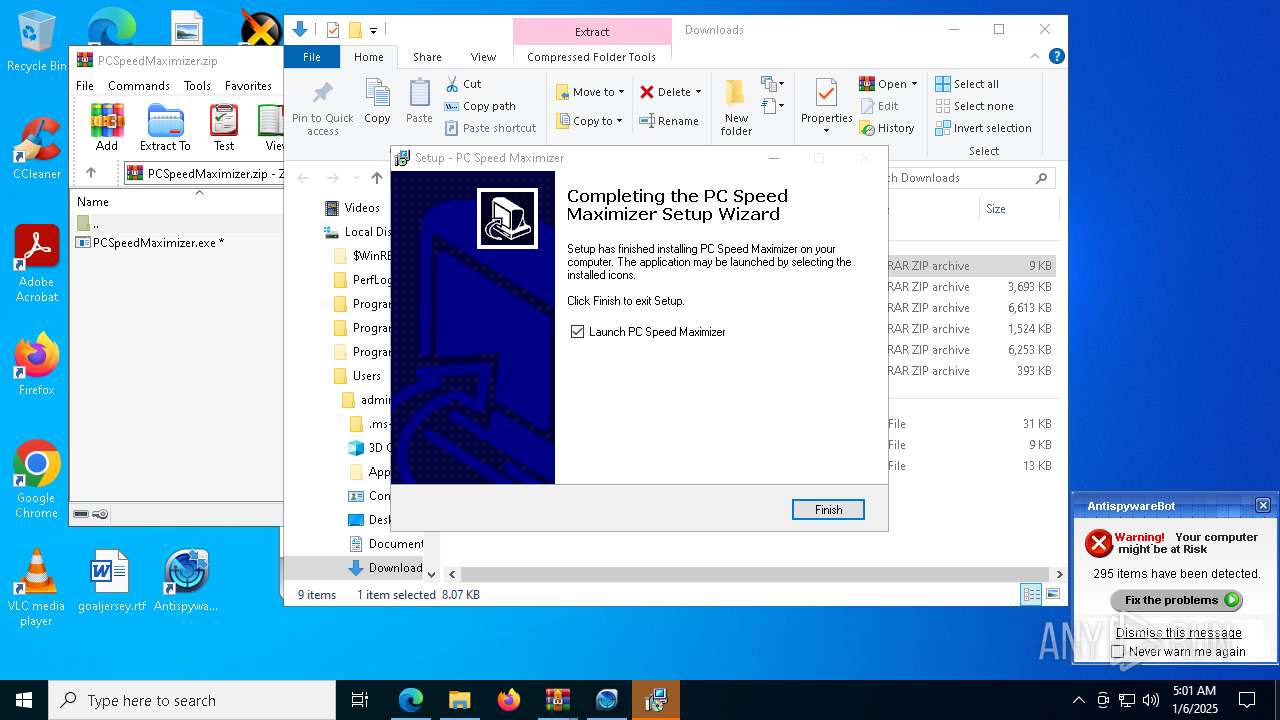1280x720 pixels.
Task: Expand the Open dropdown in ribbon
Action: pos(914,84)
